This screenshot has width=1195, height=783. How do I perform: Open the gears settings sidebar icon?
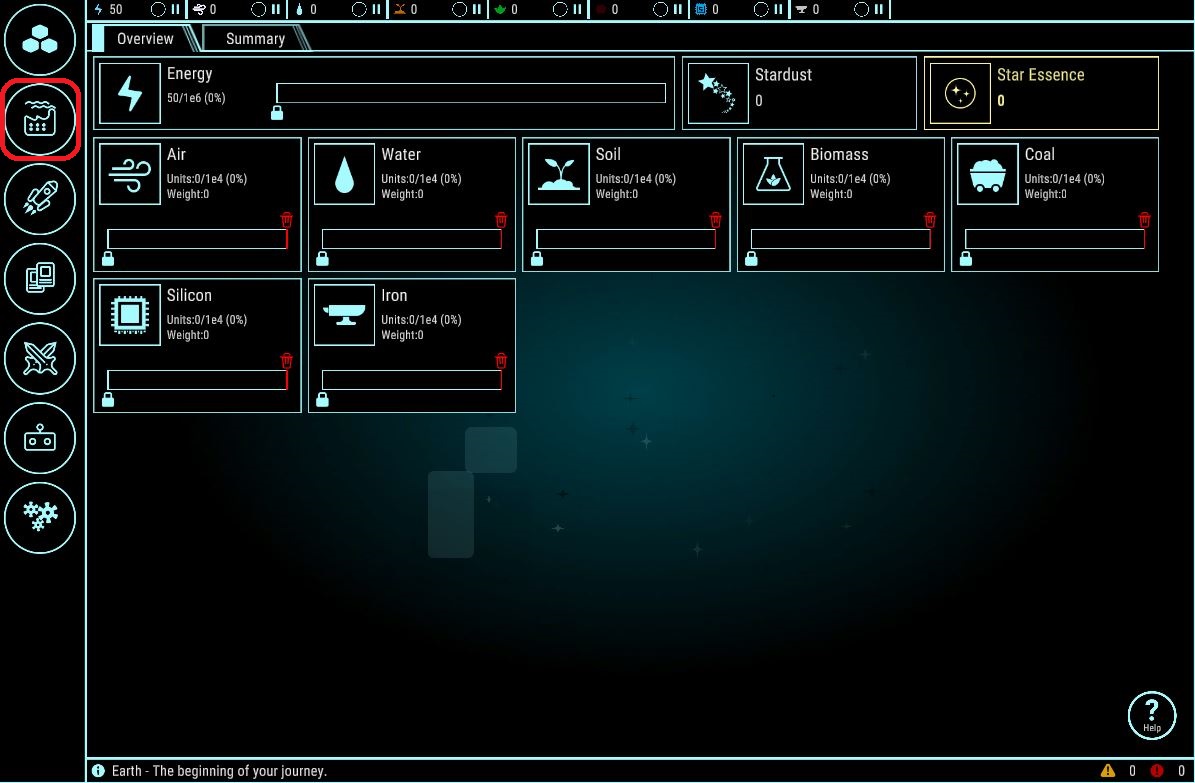[x=40, y=516]
